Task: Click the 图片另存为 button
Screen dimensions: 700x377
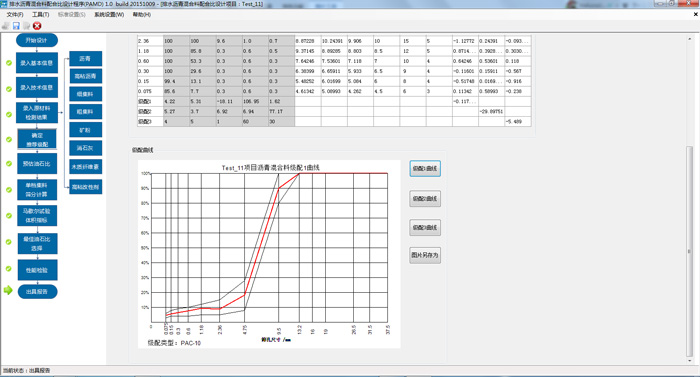Action: [425, 255]
